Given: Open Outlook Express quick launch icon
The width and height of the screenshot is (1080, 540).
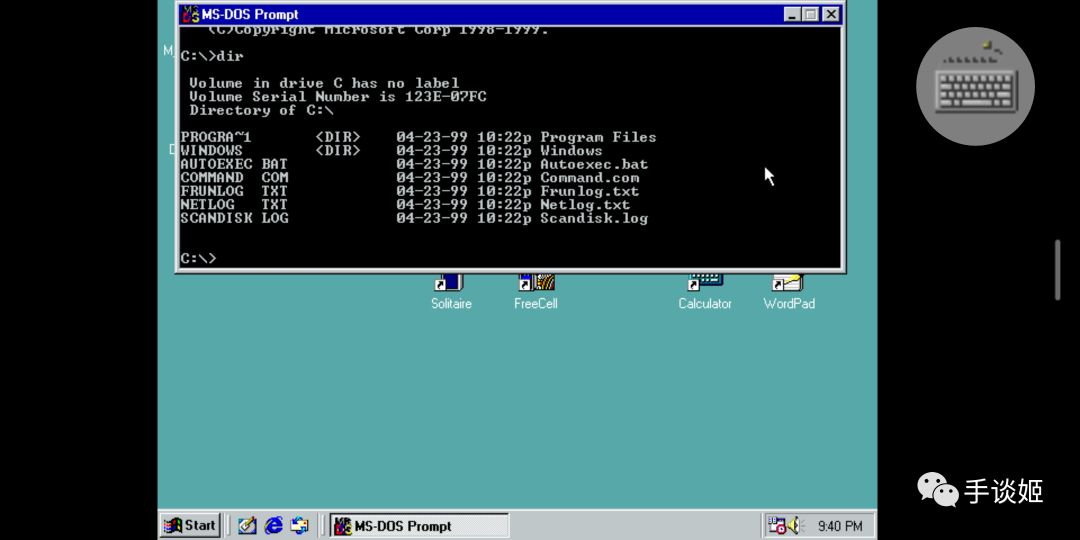Looking at the screenshot, I should 300,526.
